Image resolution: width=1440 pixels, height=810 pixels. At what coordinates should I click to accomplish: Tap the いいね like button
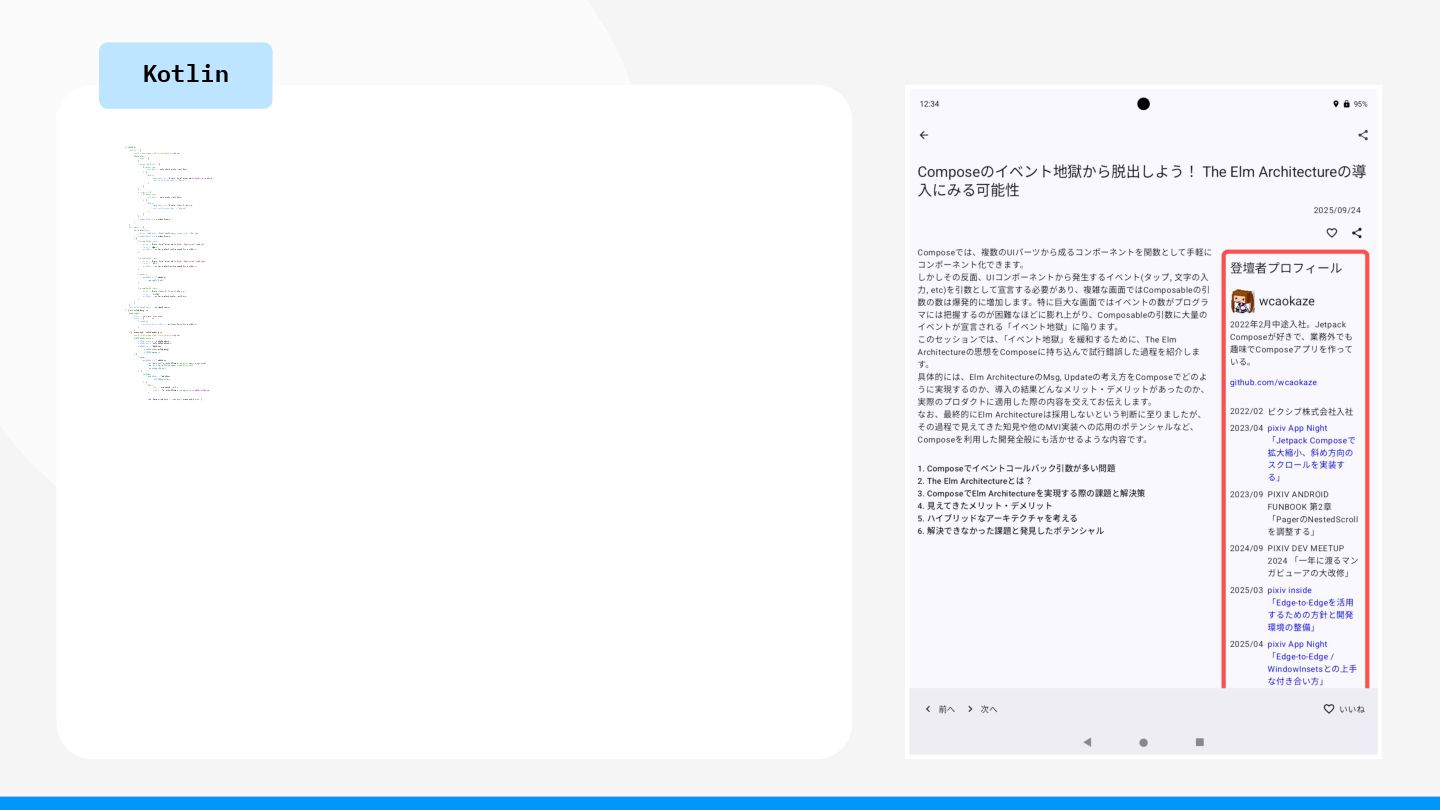1344,709
